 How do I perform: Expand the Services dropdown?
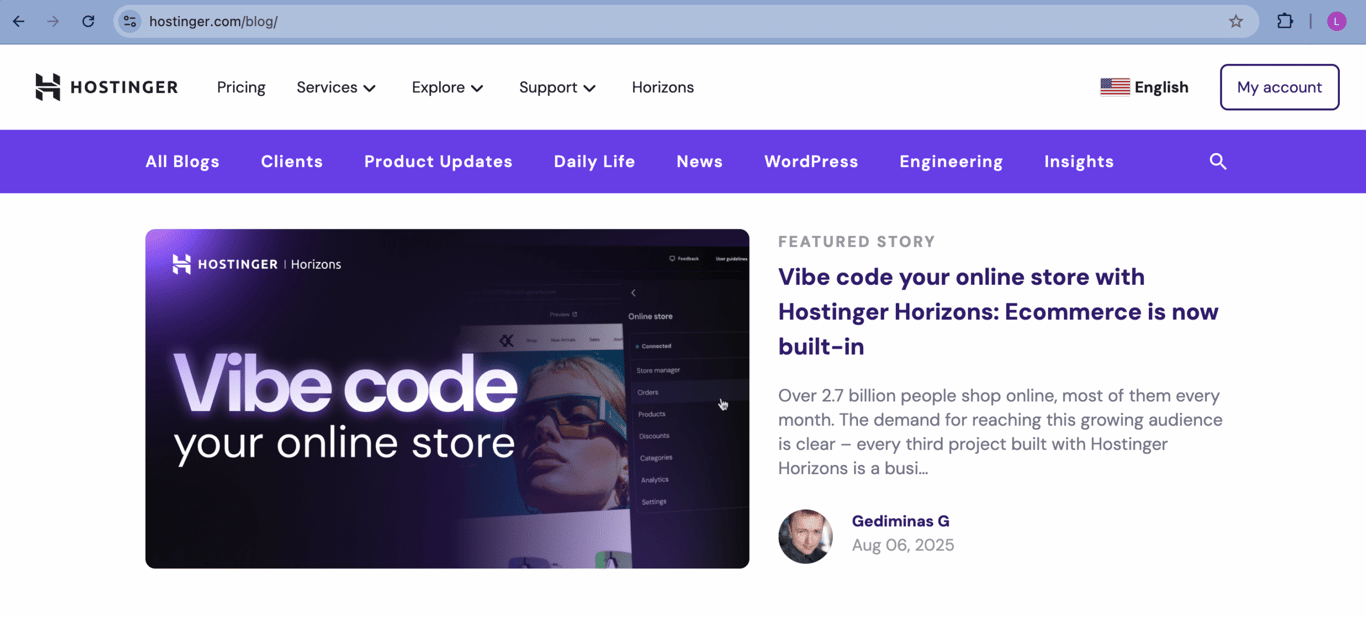(336, 87)
